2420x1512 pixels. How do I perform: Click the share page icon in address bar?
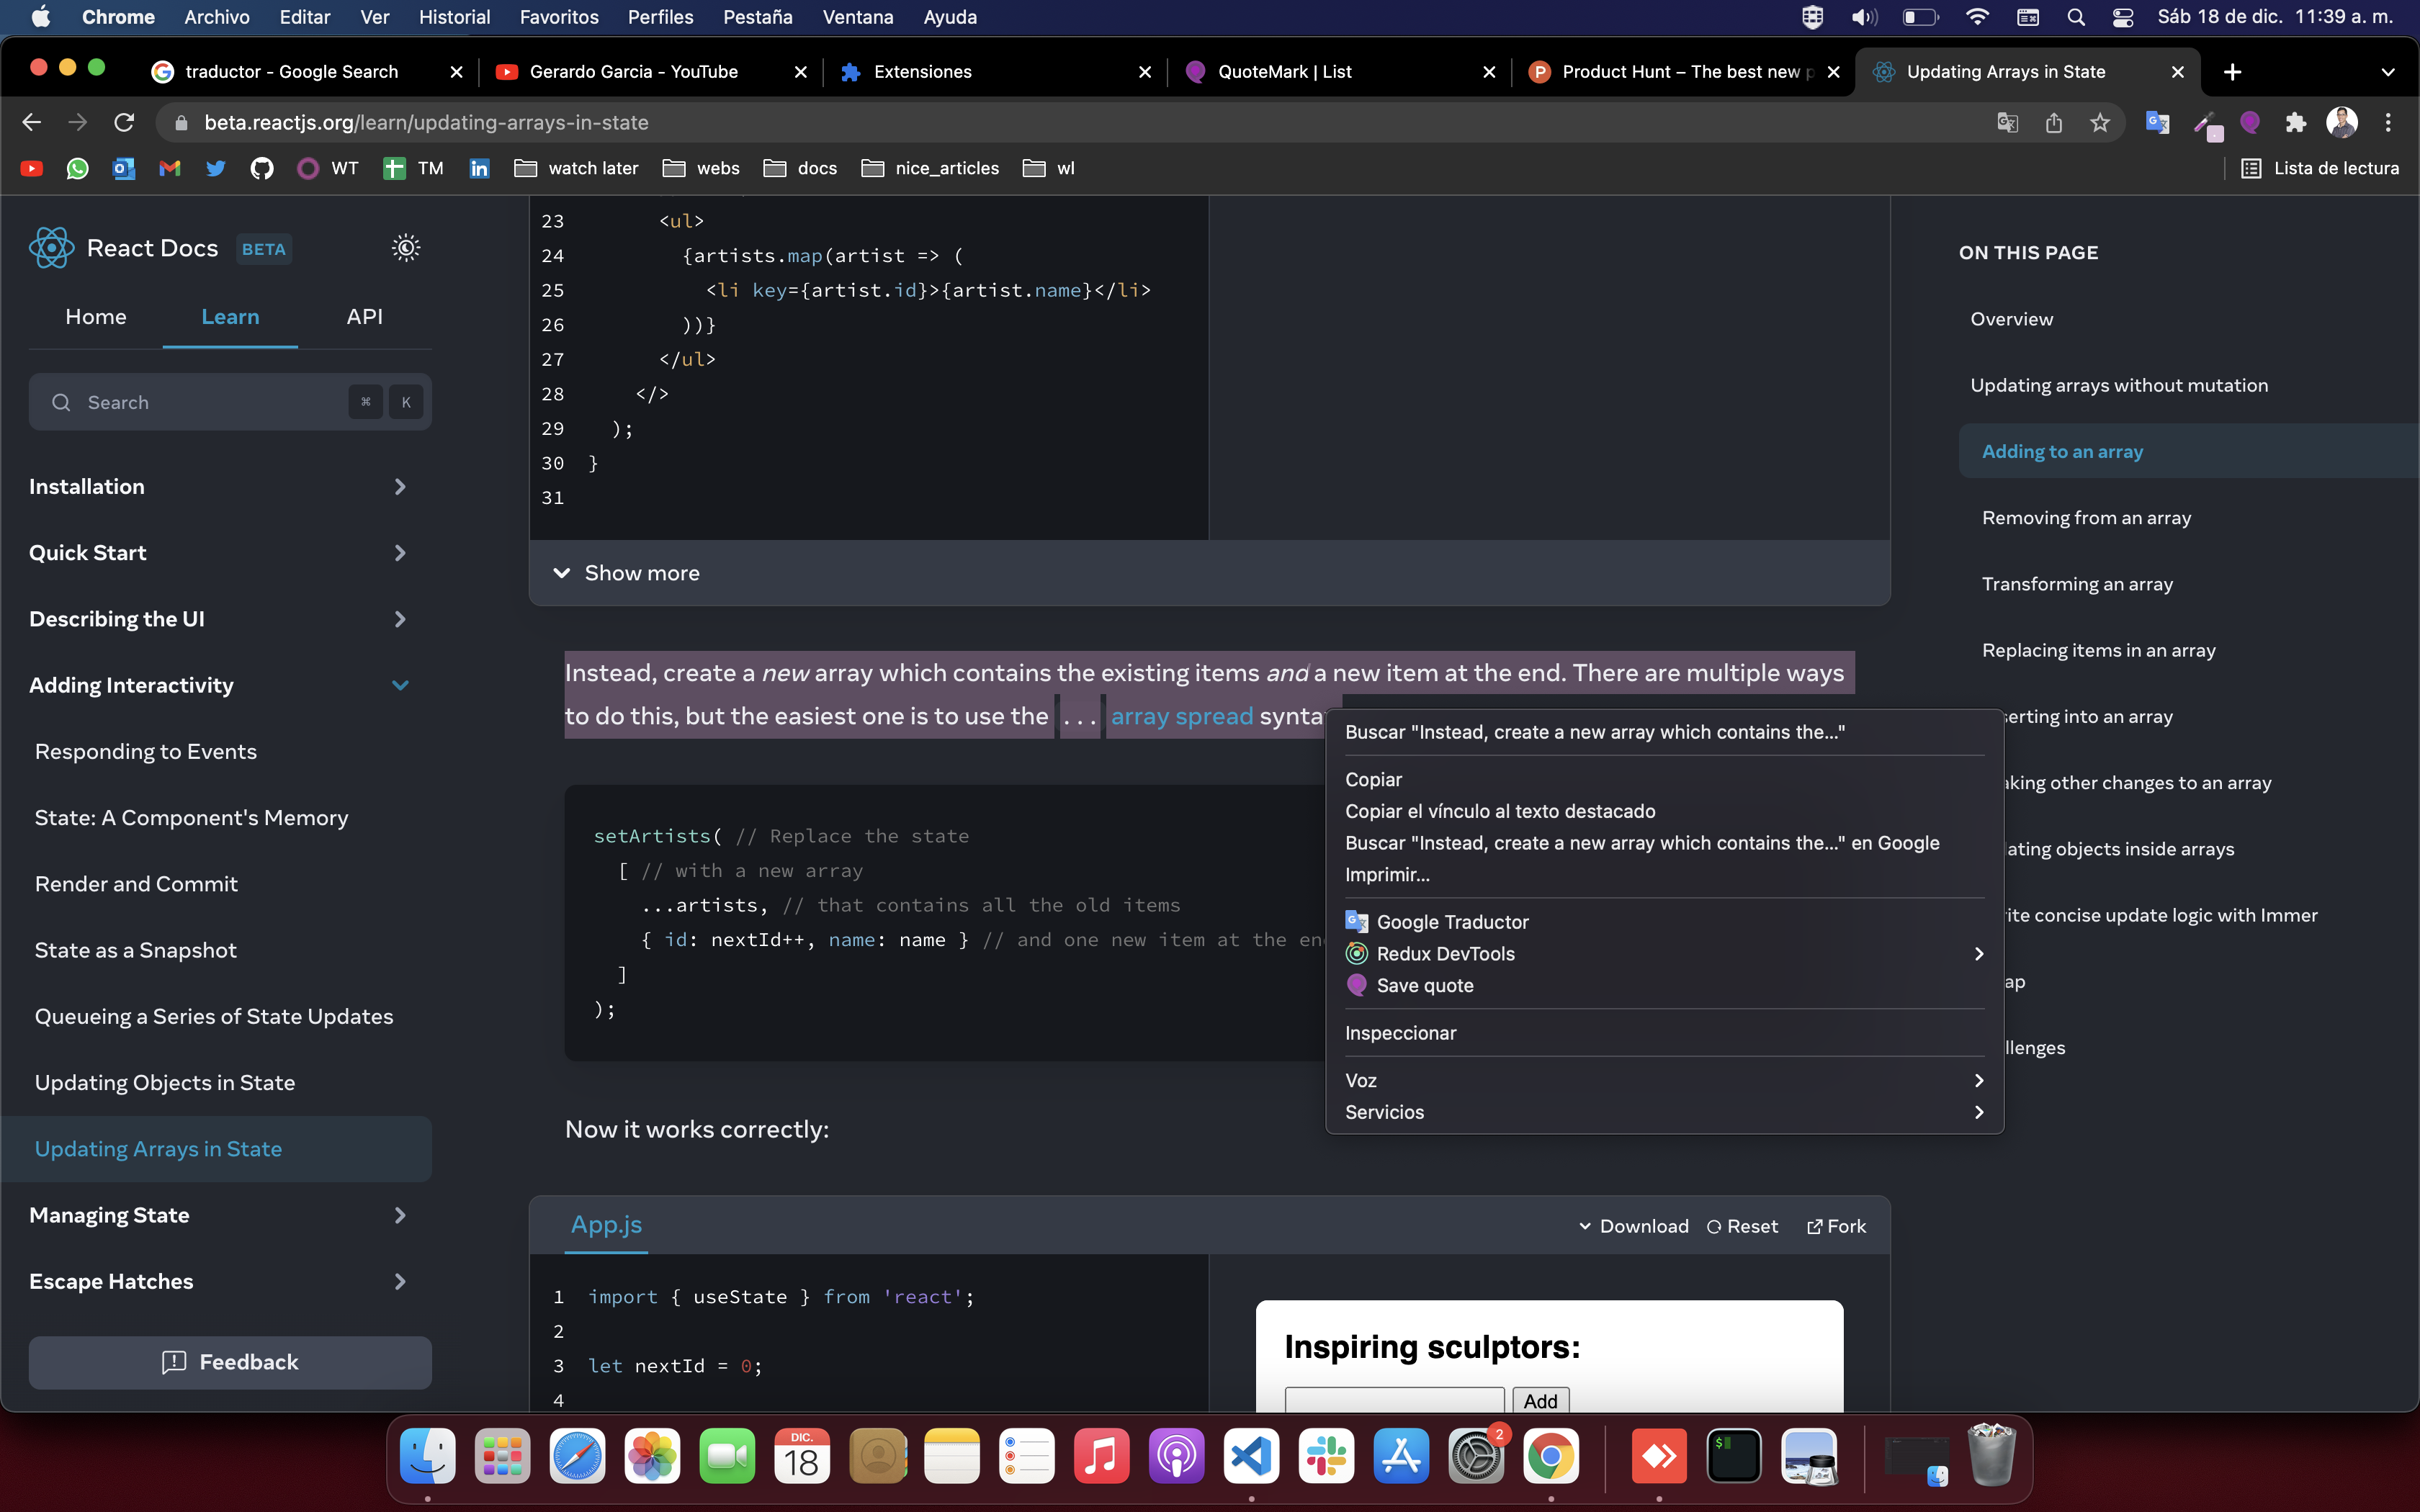tap(2053, 122)
